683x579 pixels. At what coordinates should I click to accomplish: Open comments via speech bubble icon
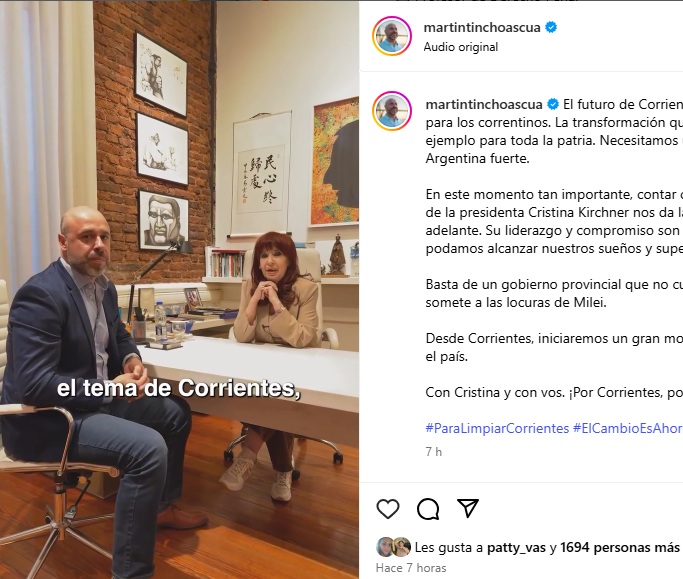pos(428,508)
